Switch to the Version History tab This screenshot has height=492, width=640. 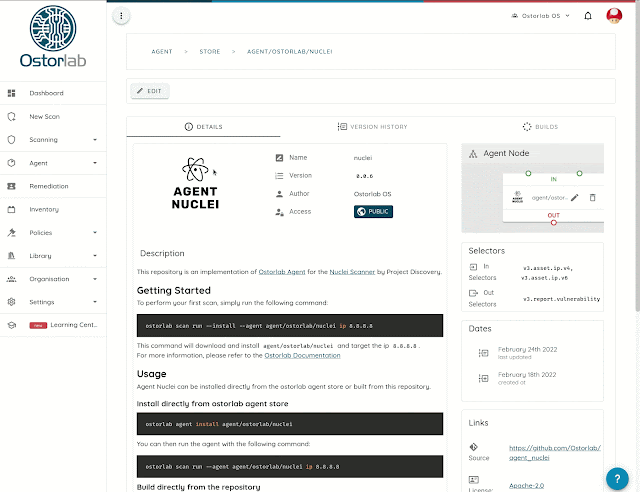pos(372,127)
